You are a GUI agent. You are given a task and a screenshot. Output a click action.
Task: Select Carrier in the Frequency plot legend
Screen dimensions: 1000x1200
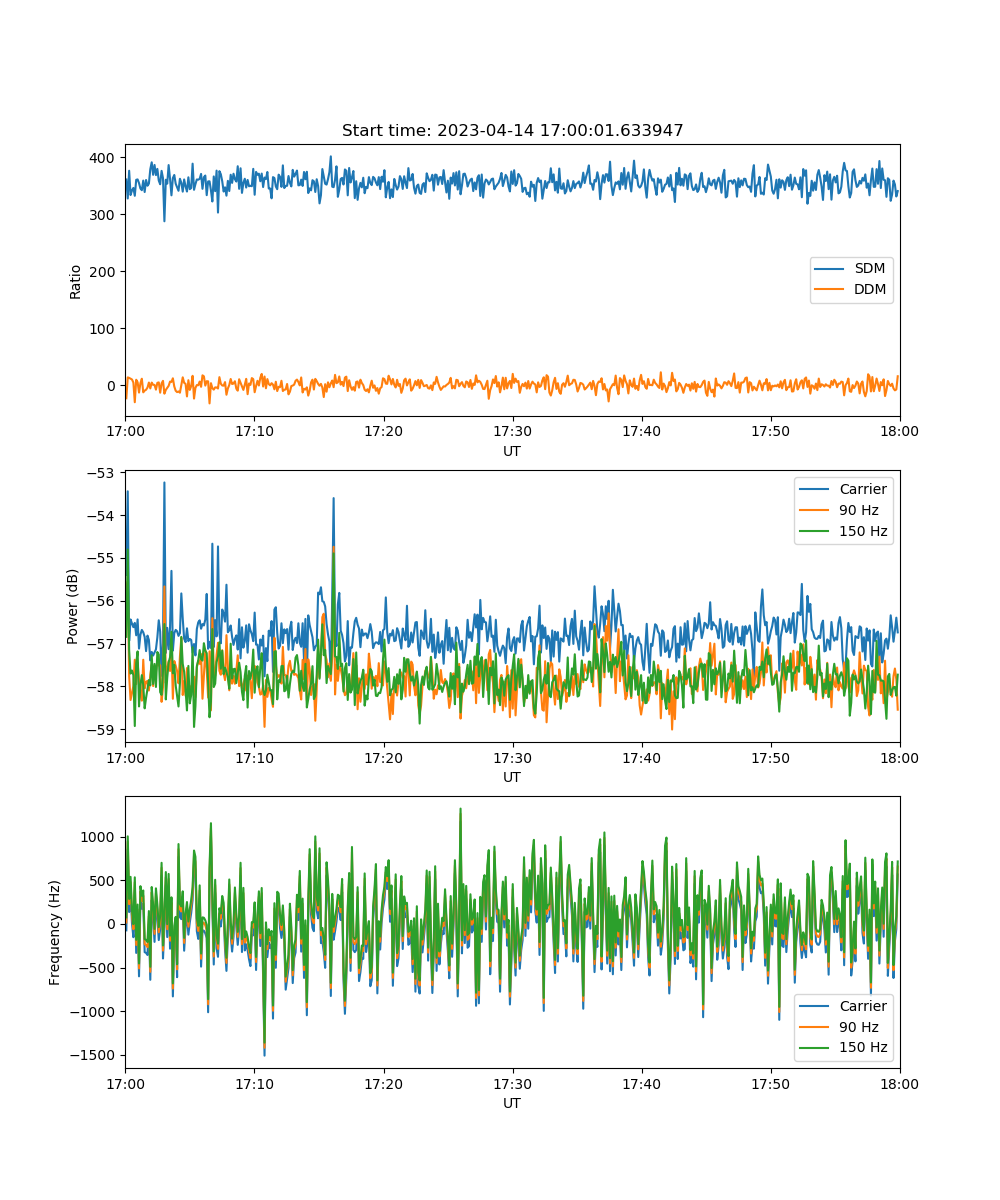863,1006
